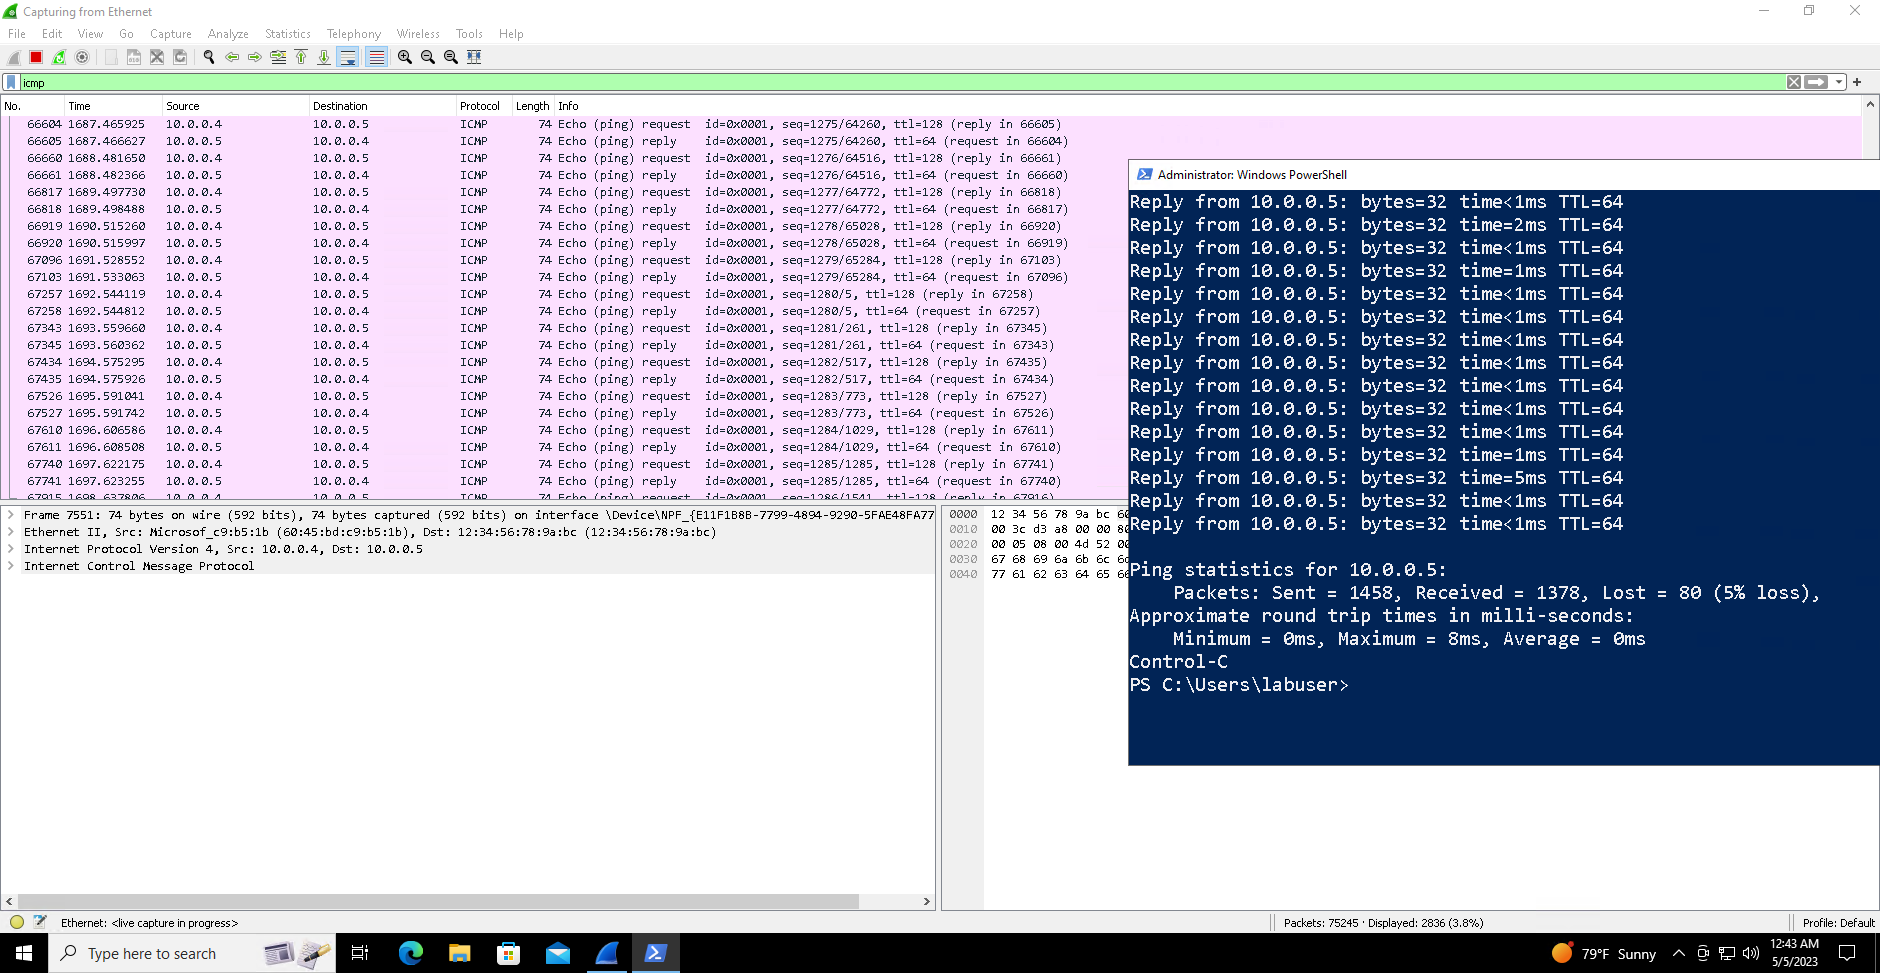Add a new filter button with plus

click(1856, 81)
